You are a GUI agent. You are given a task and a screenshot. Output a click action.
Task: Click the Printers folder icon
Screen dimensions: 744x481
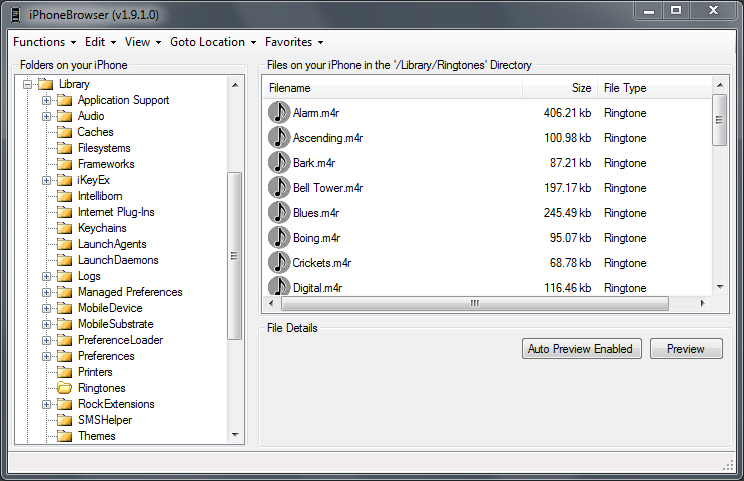coord(65,372)
